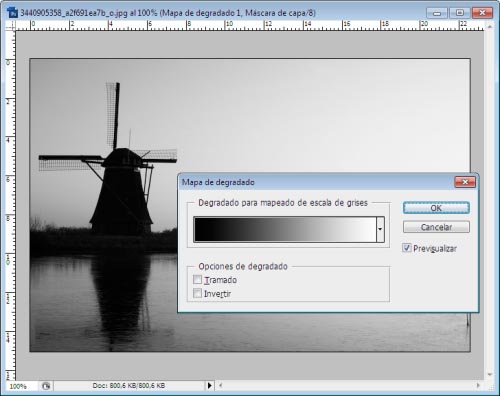Enable the Tramado checkbox

197,279
